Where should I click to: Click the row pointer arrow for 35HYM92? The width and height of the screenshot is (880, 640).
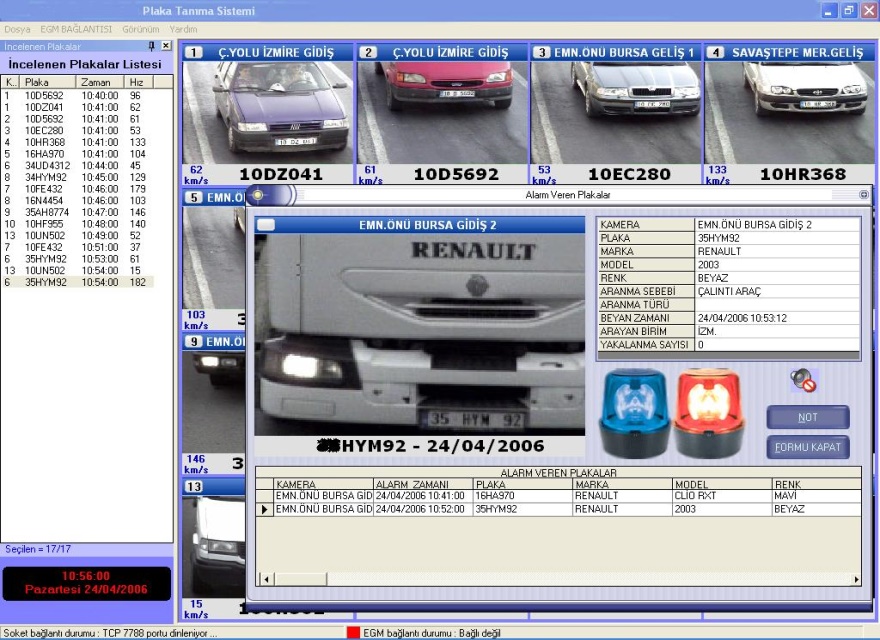(x=264, y=509)
